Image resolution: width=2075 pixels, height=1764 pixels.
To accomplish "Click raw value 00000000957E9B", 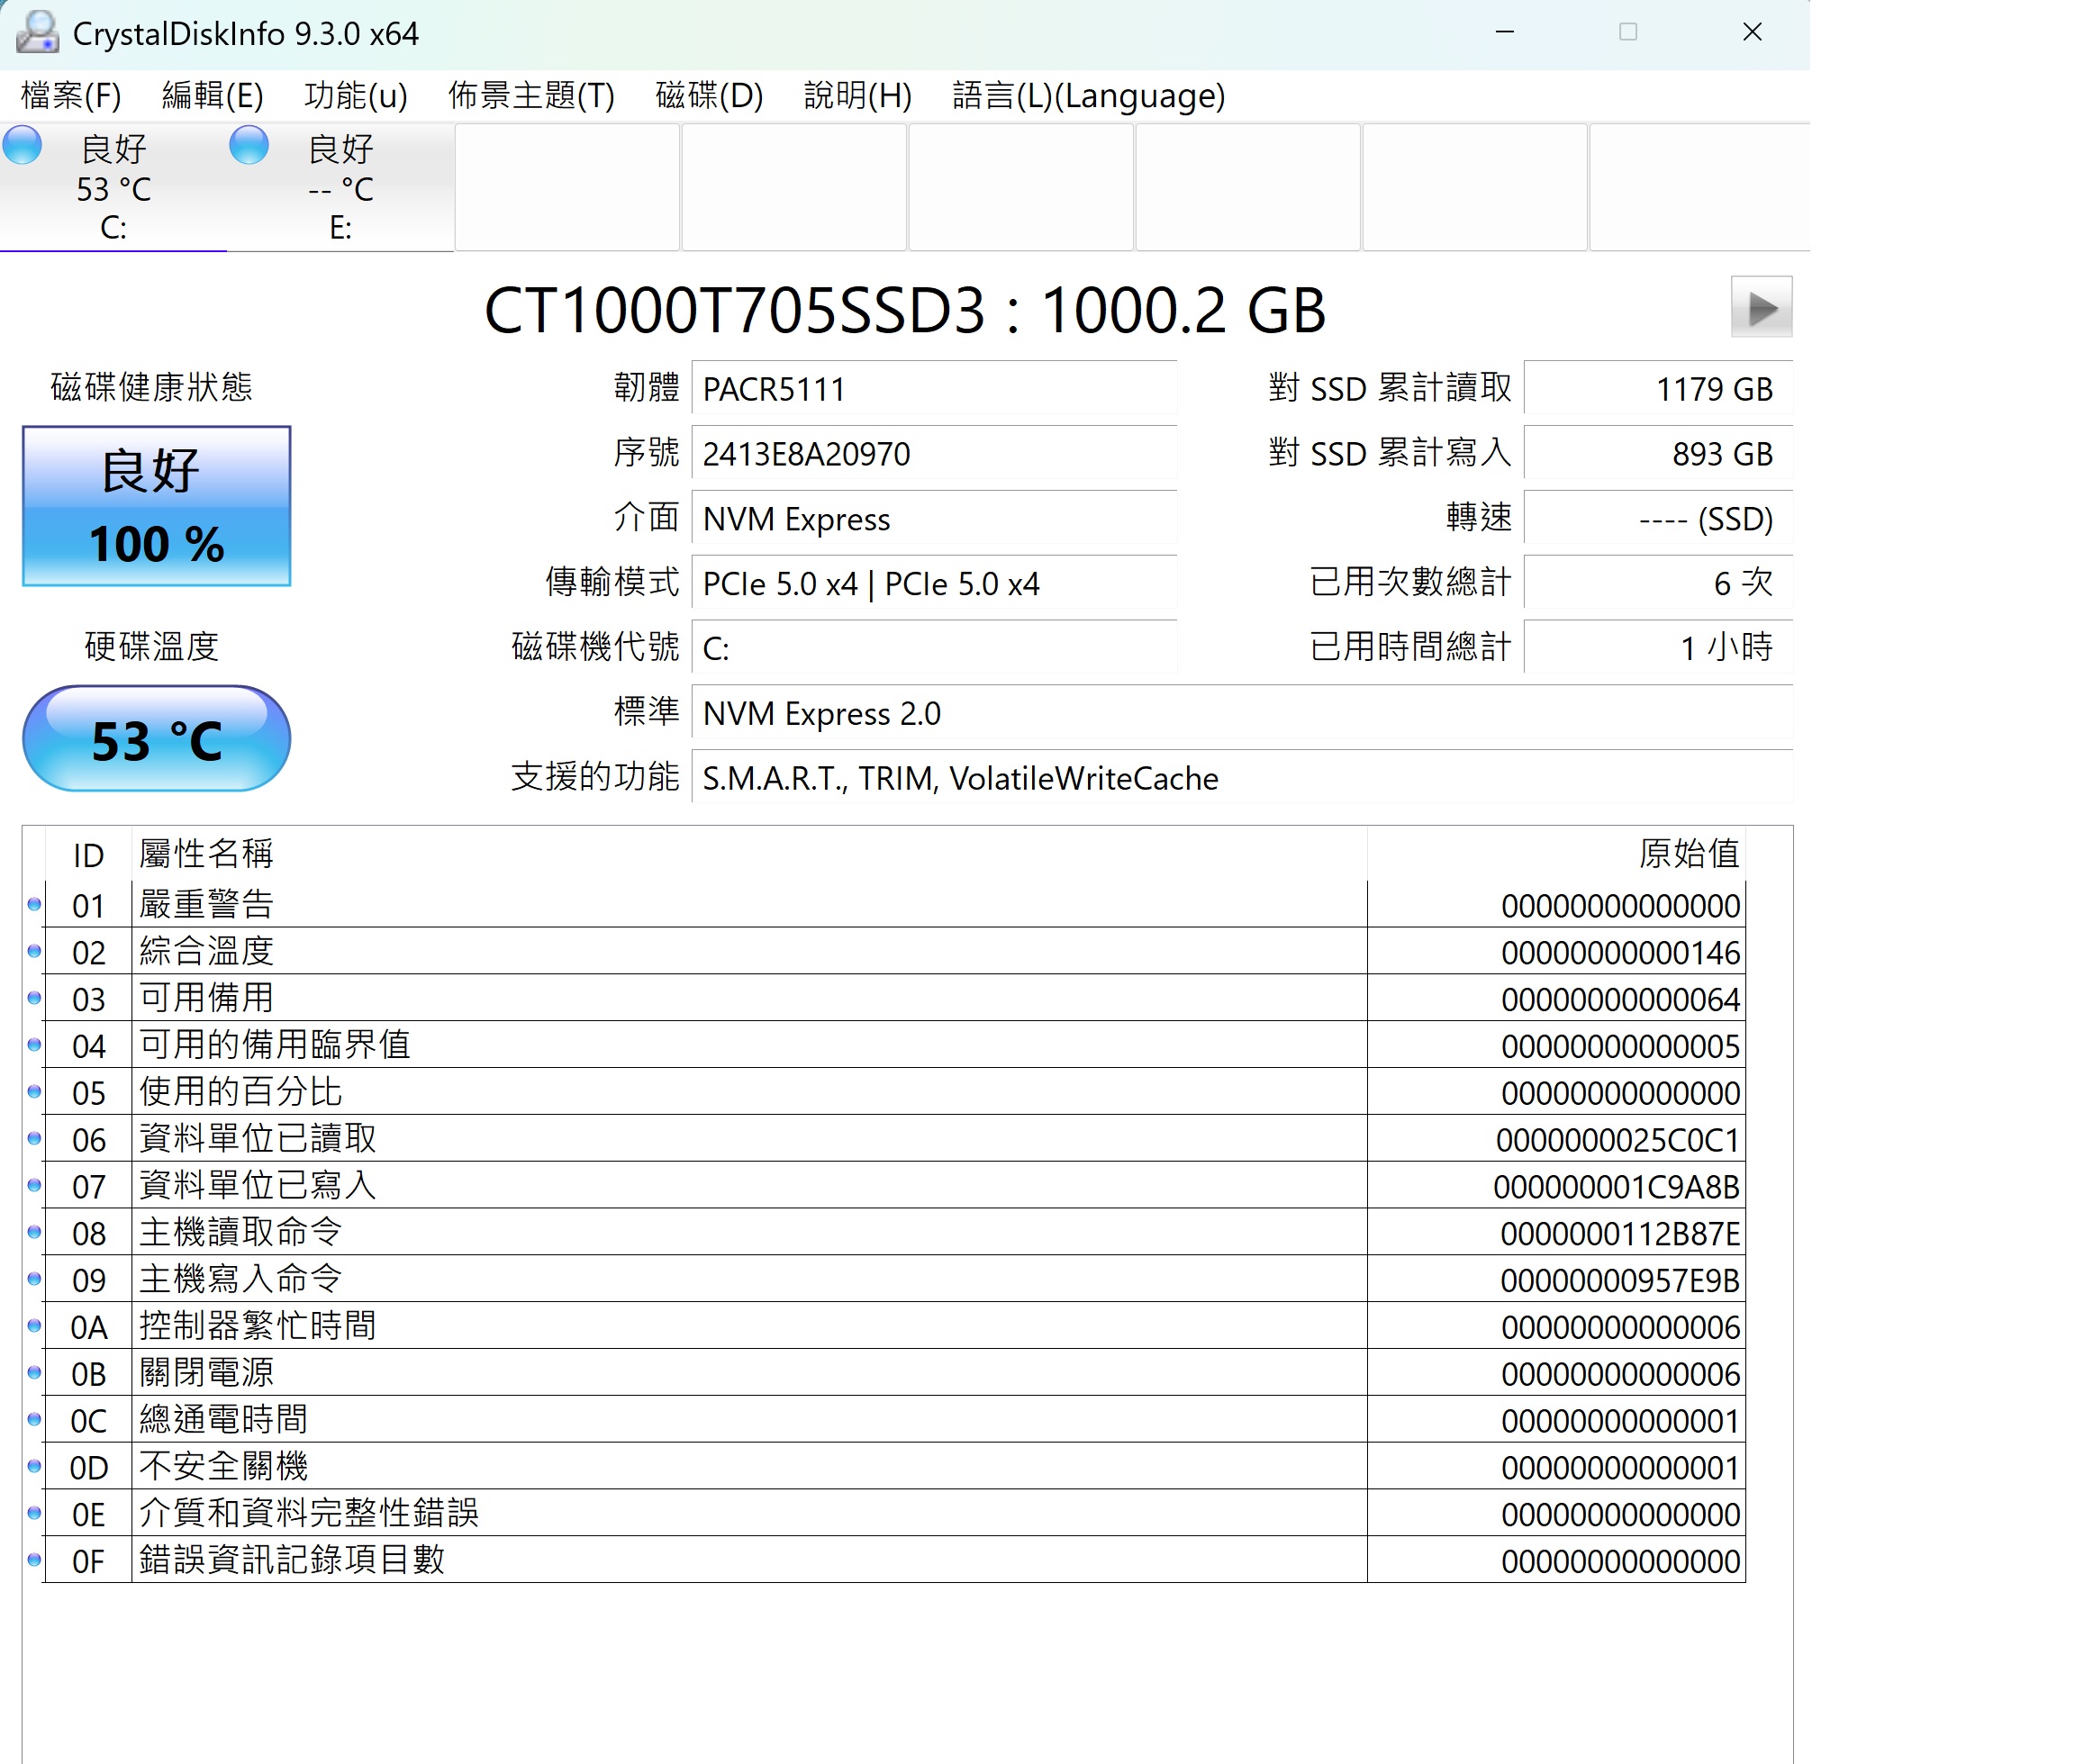I will click(1620, 1280).
